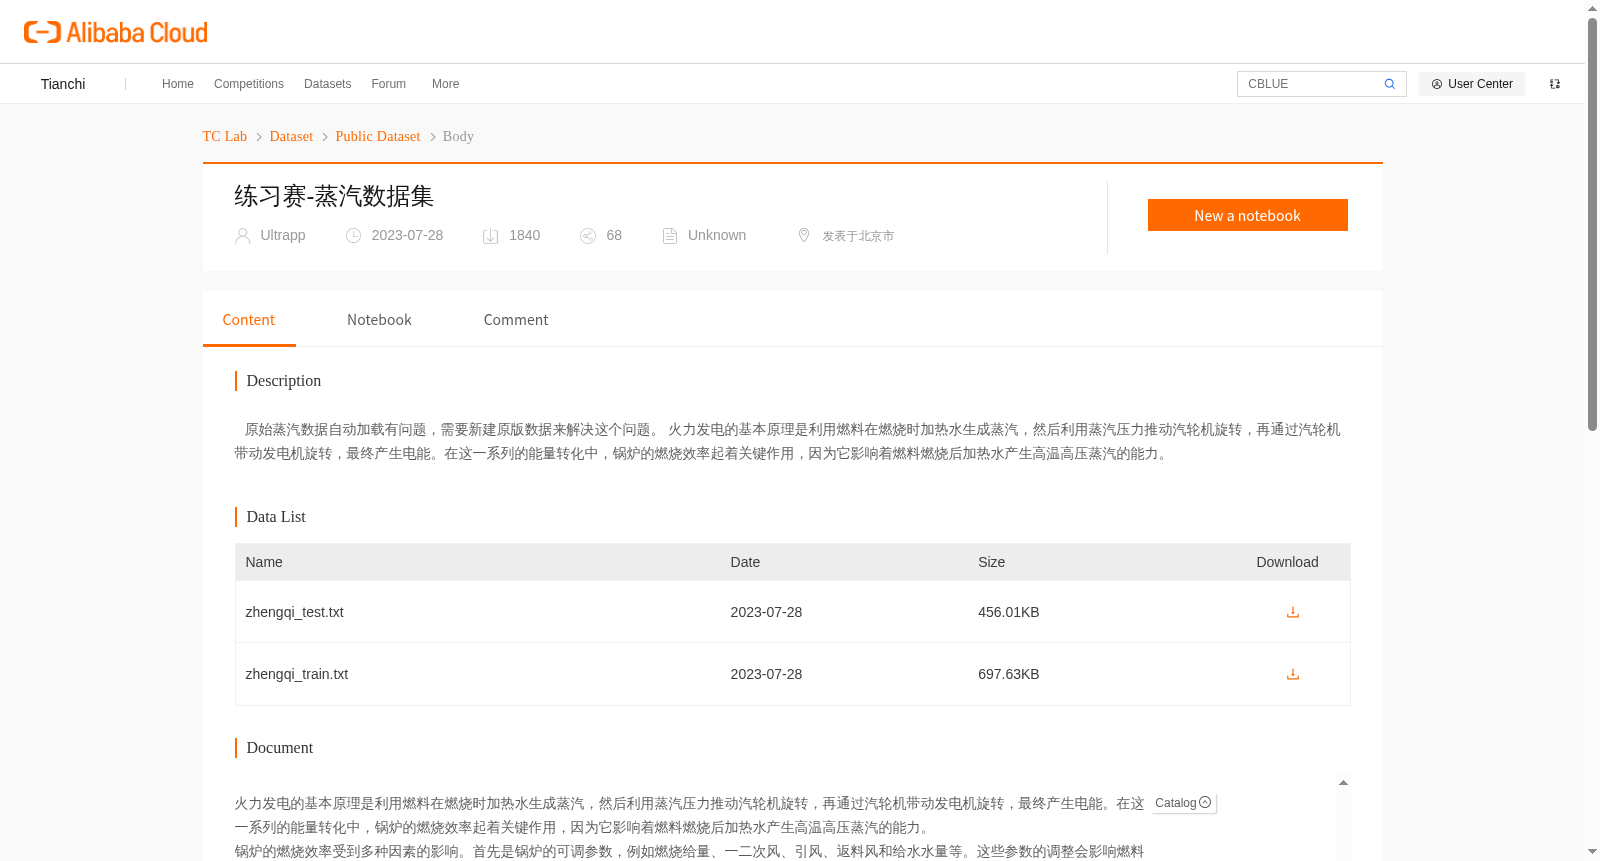Click the language switch icon beside User Center
Screen dimensions: 1600x861
click(1555, 84)
